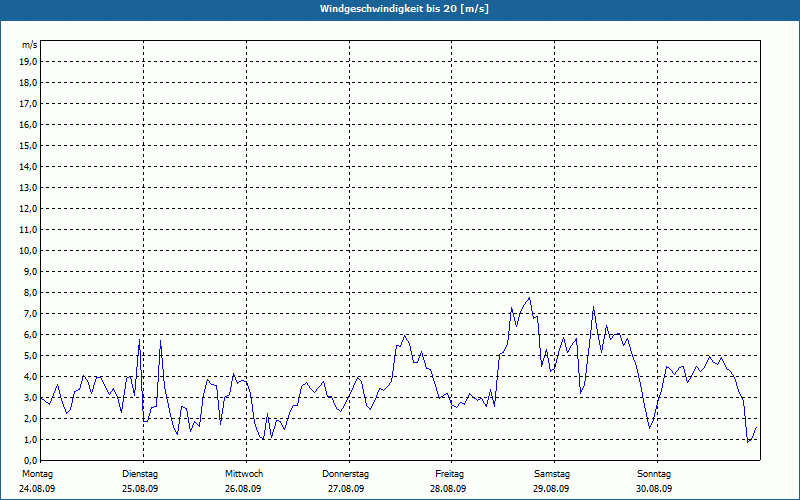Click the date "26.08.09"
This screenshot has height=500, width=800.
pyautogui.click(x=243, y=489)
